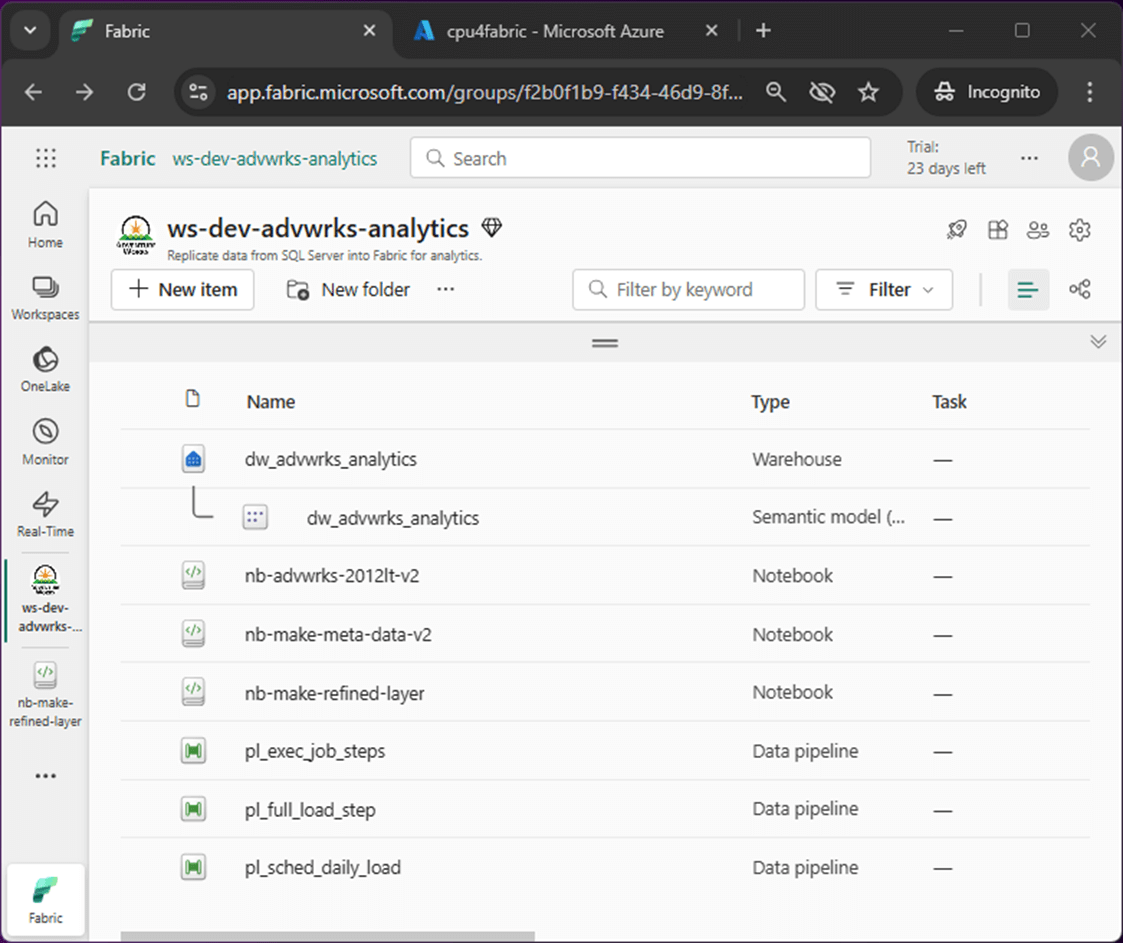1123x943 pixels.
Task: Toggle browser tracking protection eye icon
Action: pyautogui.click(x=822, y=92)
